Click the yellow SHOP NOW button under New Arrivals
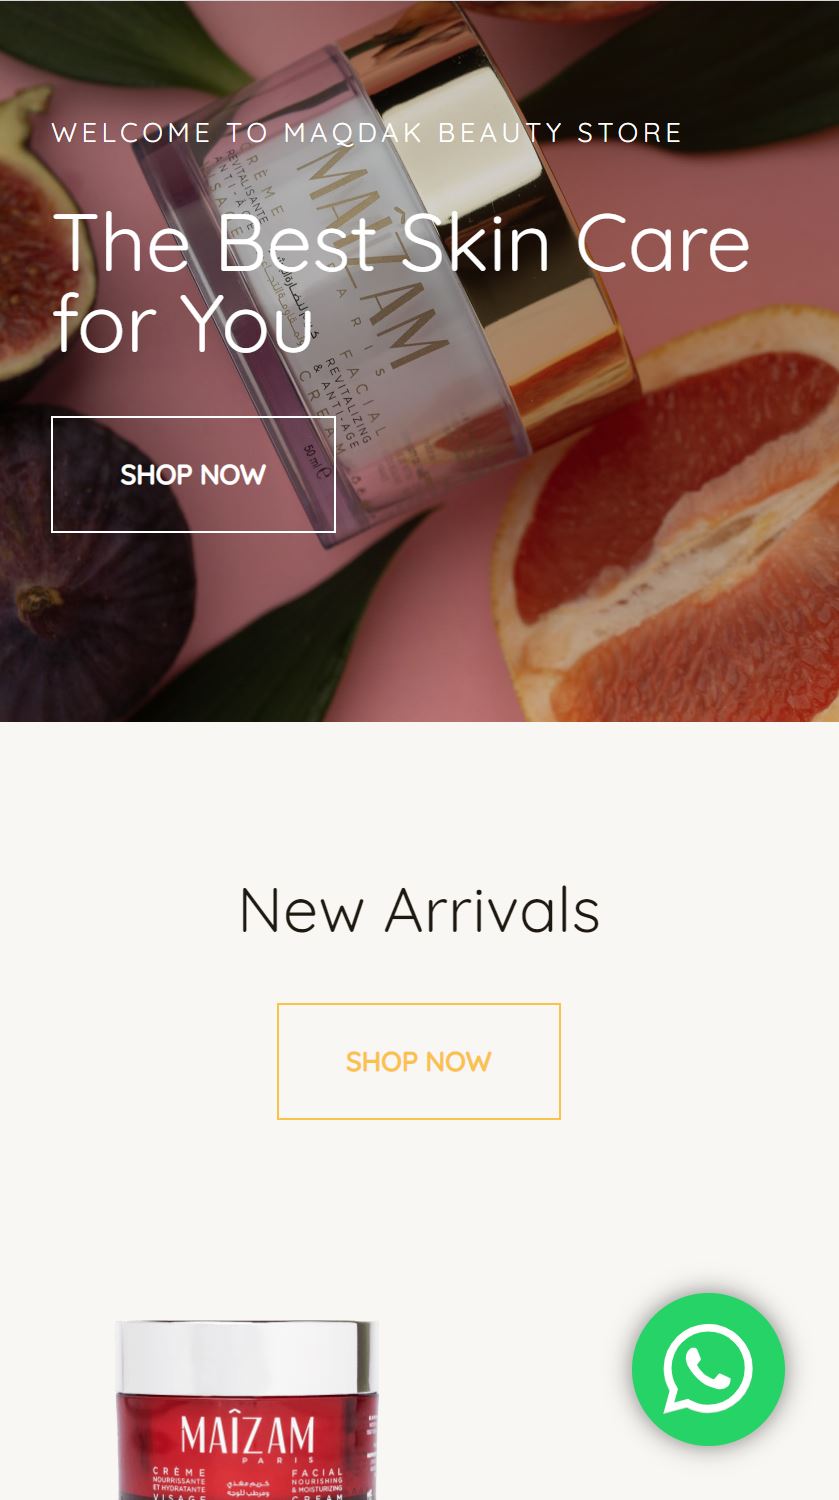Image resolution: width=839 pixels, height=1500 pixels. point(419,1061)
